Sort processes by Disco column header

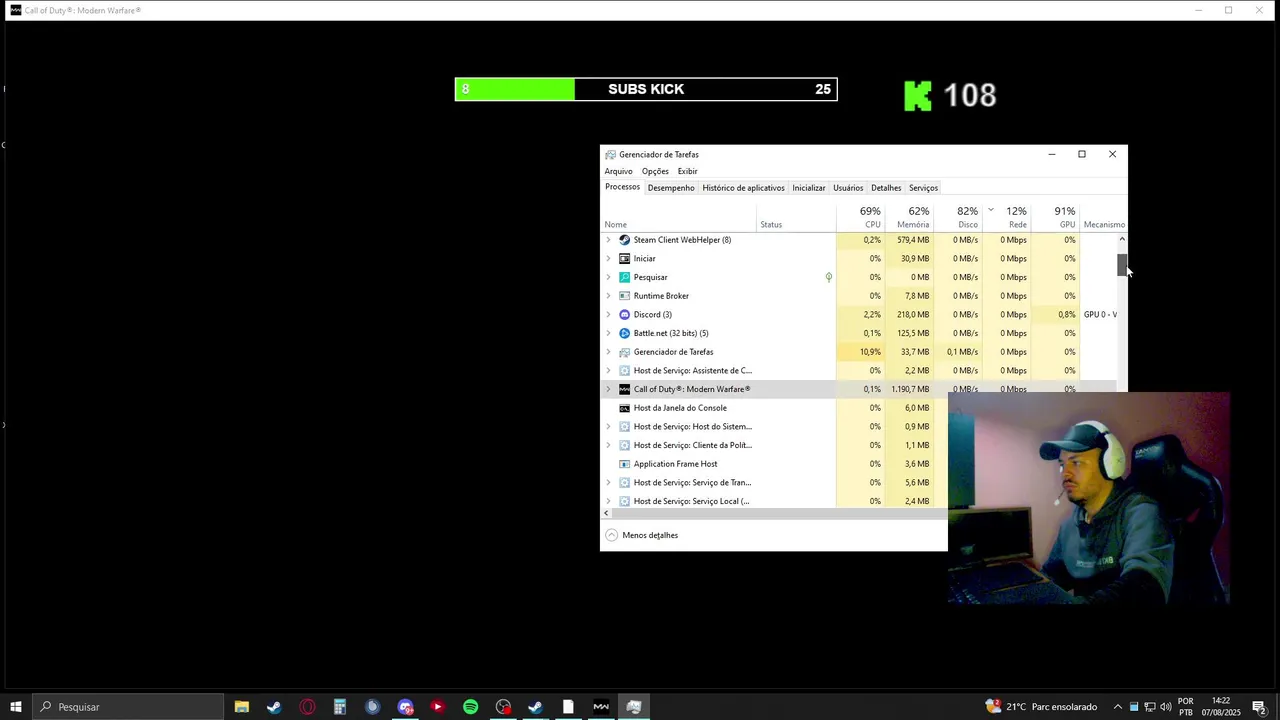[958, 217]
